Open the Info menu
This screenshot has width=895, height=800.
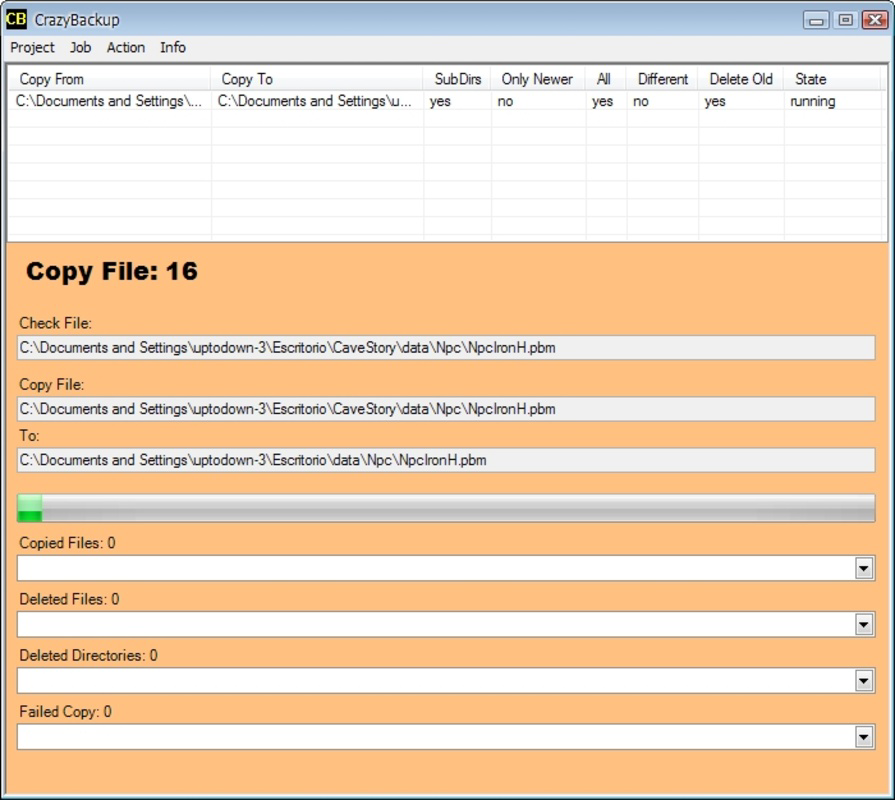(x=172, y=47)
